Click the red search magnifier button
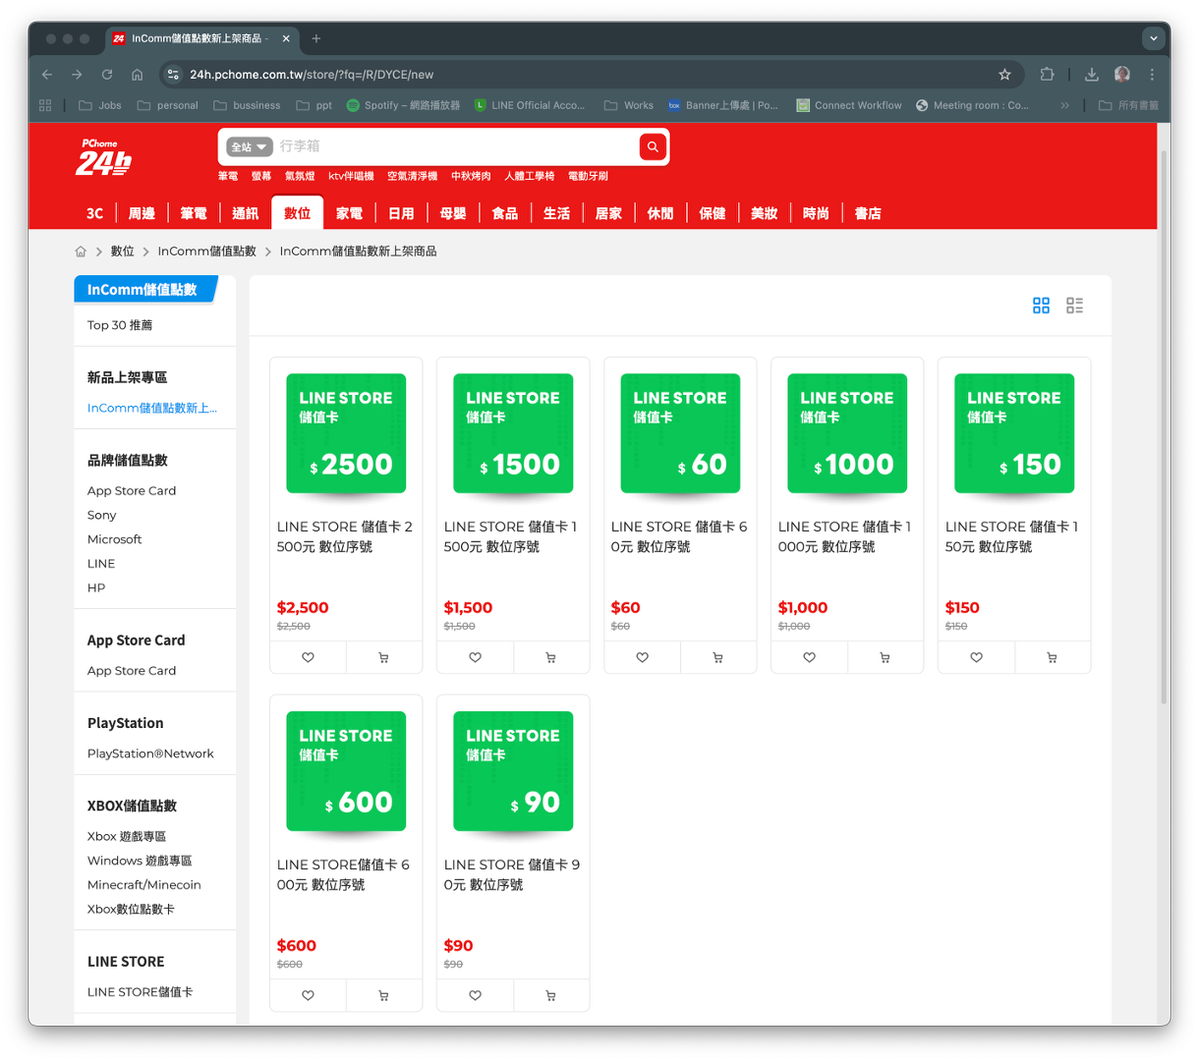 652,146
